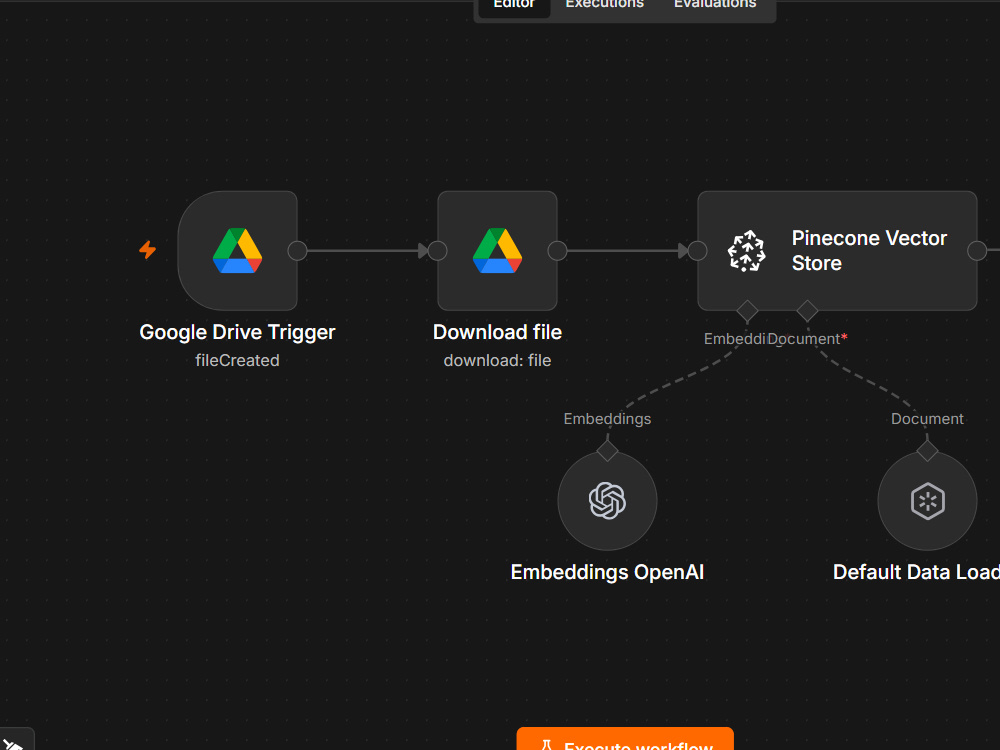Click the Embeddings connection label above OpenAI
The image size is (1000, 750).
(x=607, y=419)
